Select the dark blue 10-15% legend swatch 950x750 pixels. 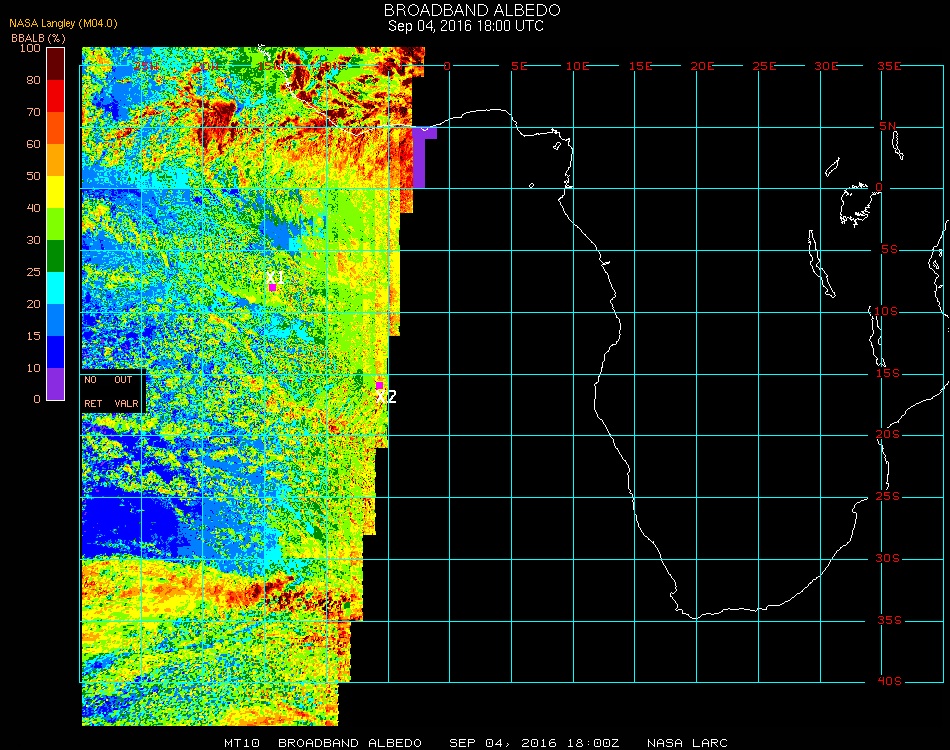(x=56, y=352)
